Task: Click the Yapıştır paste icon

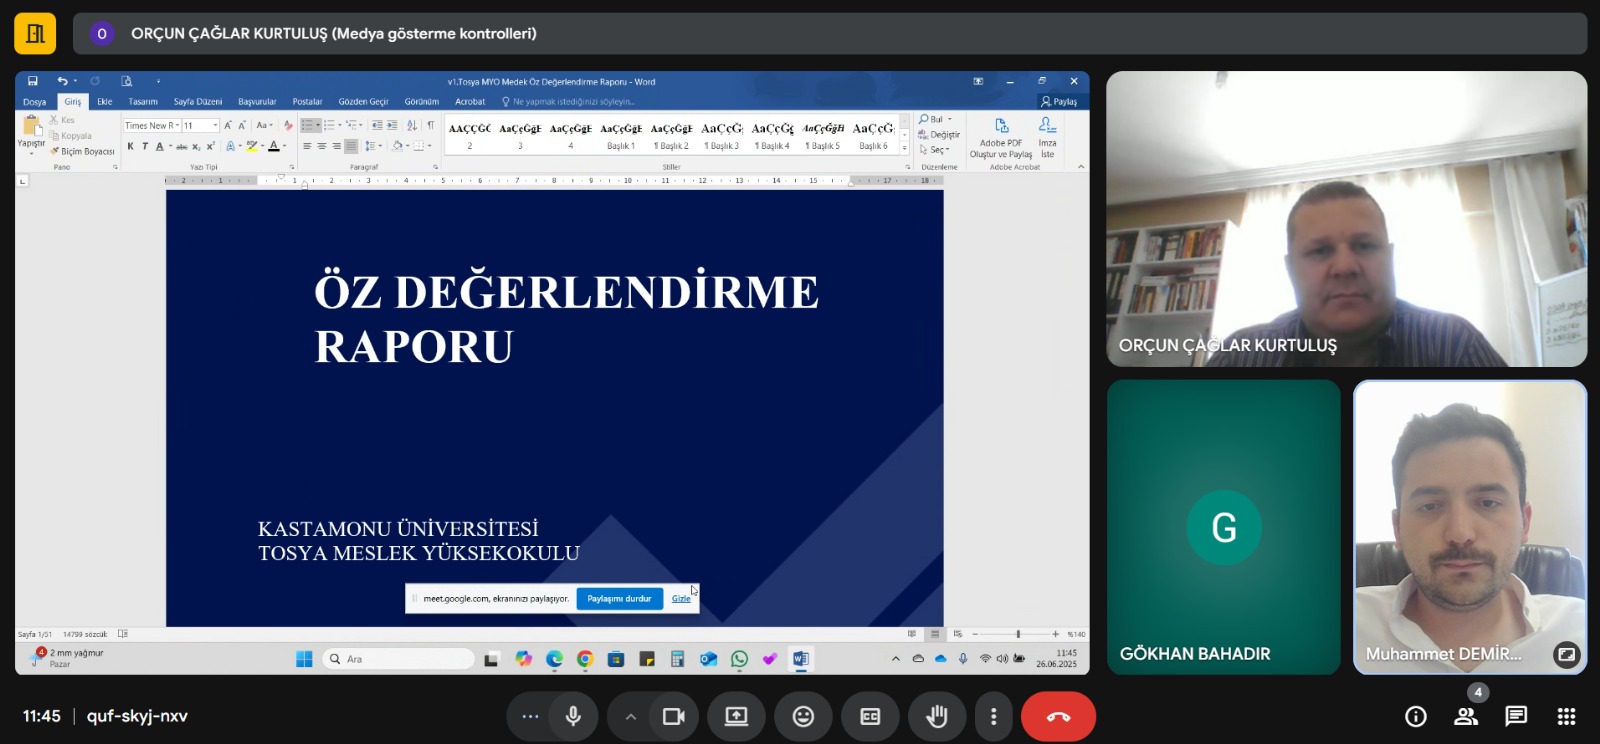Action: (x=31, y=126)
